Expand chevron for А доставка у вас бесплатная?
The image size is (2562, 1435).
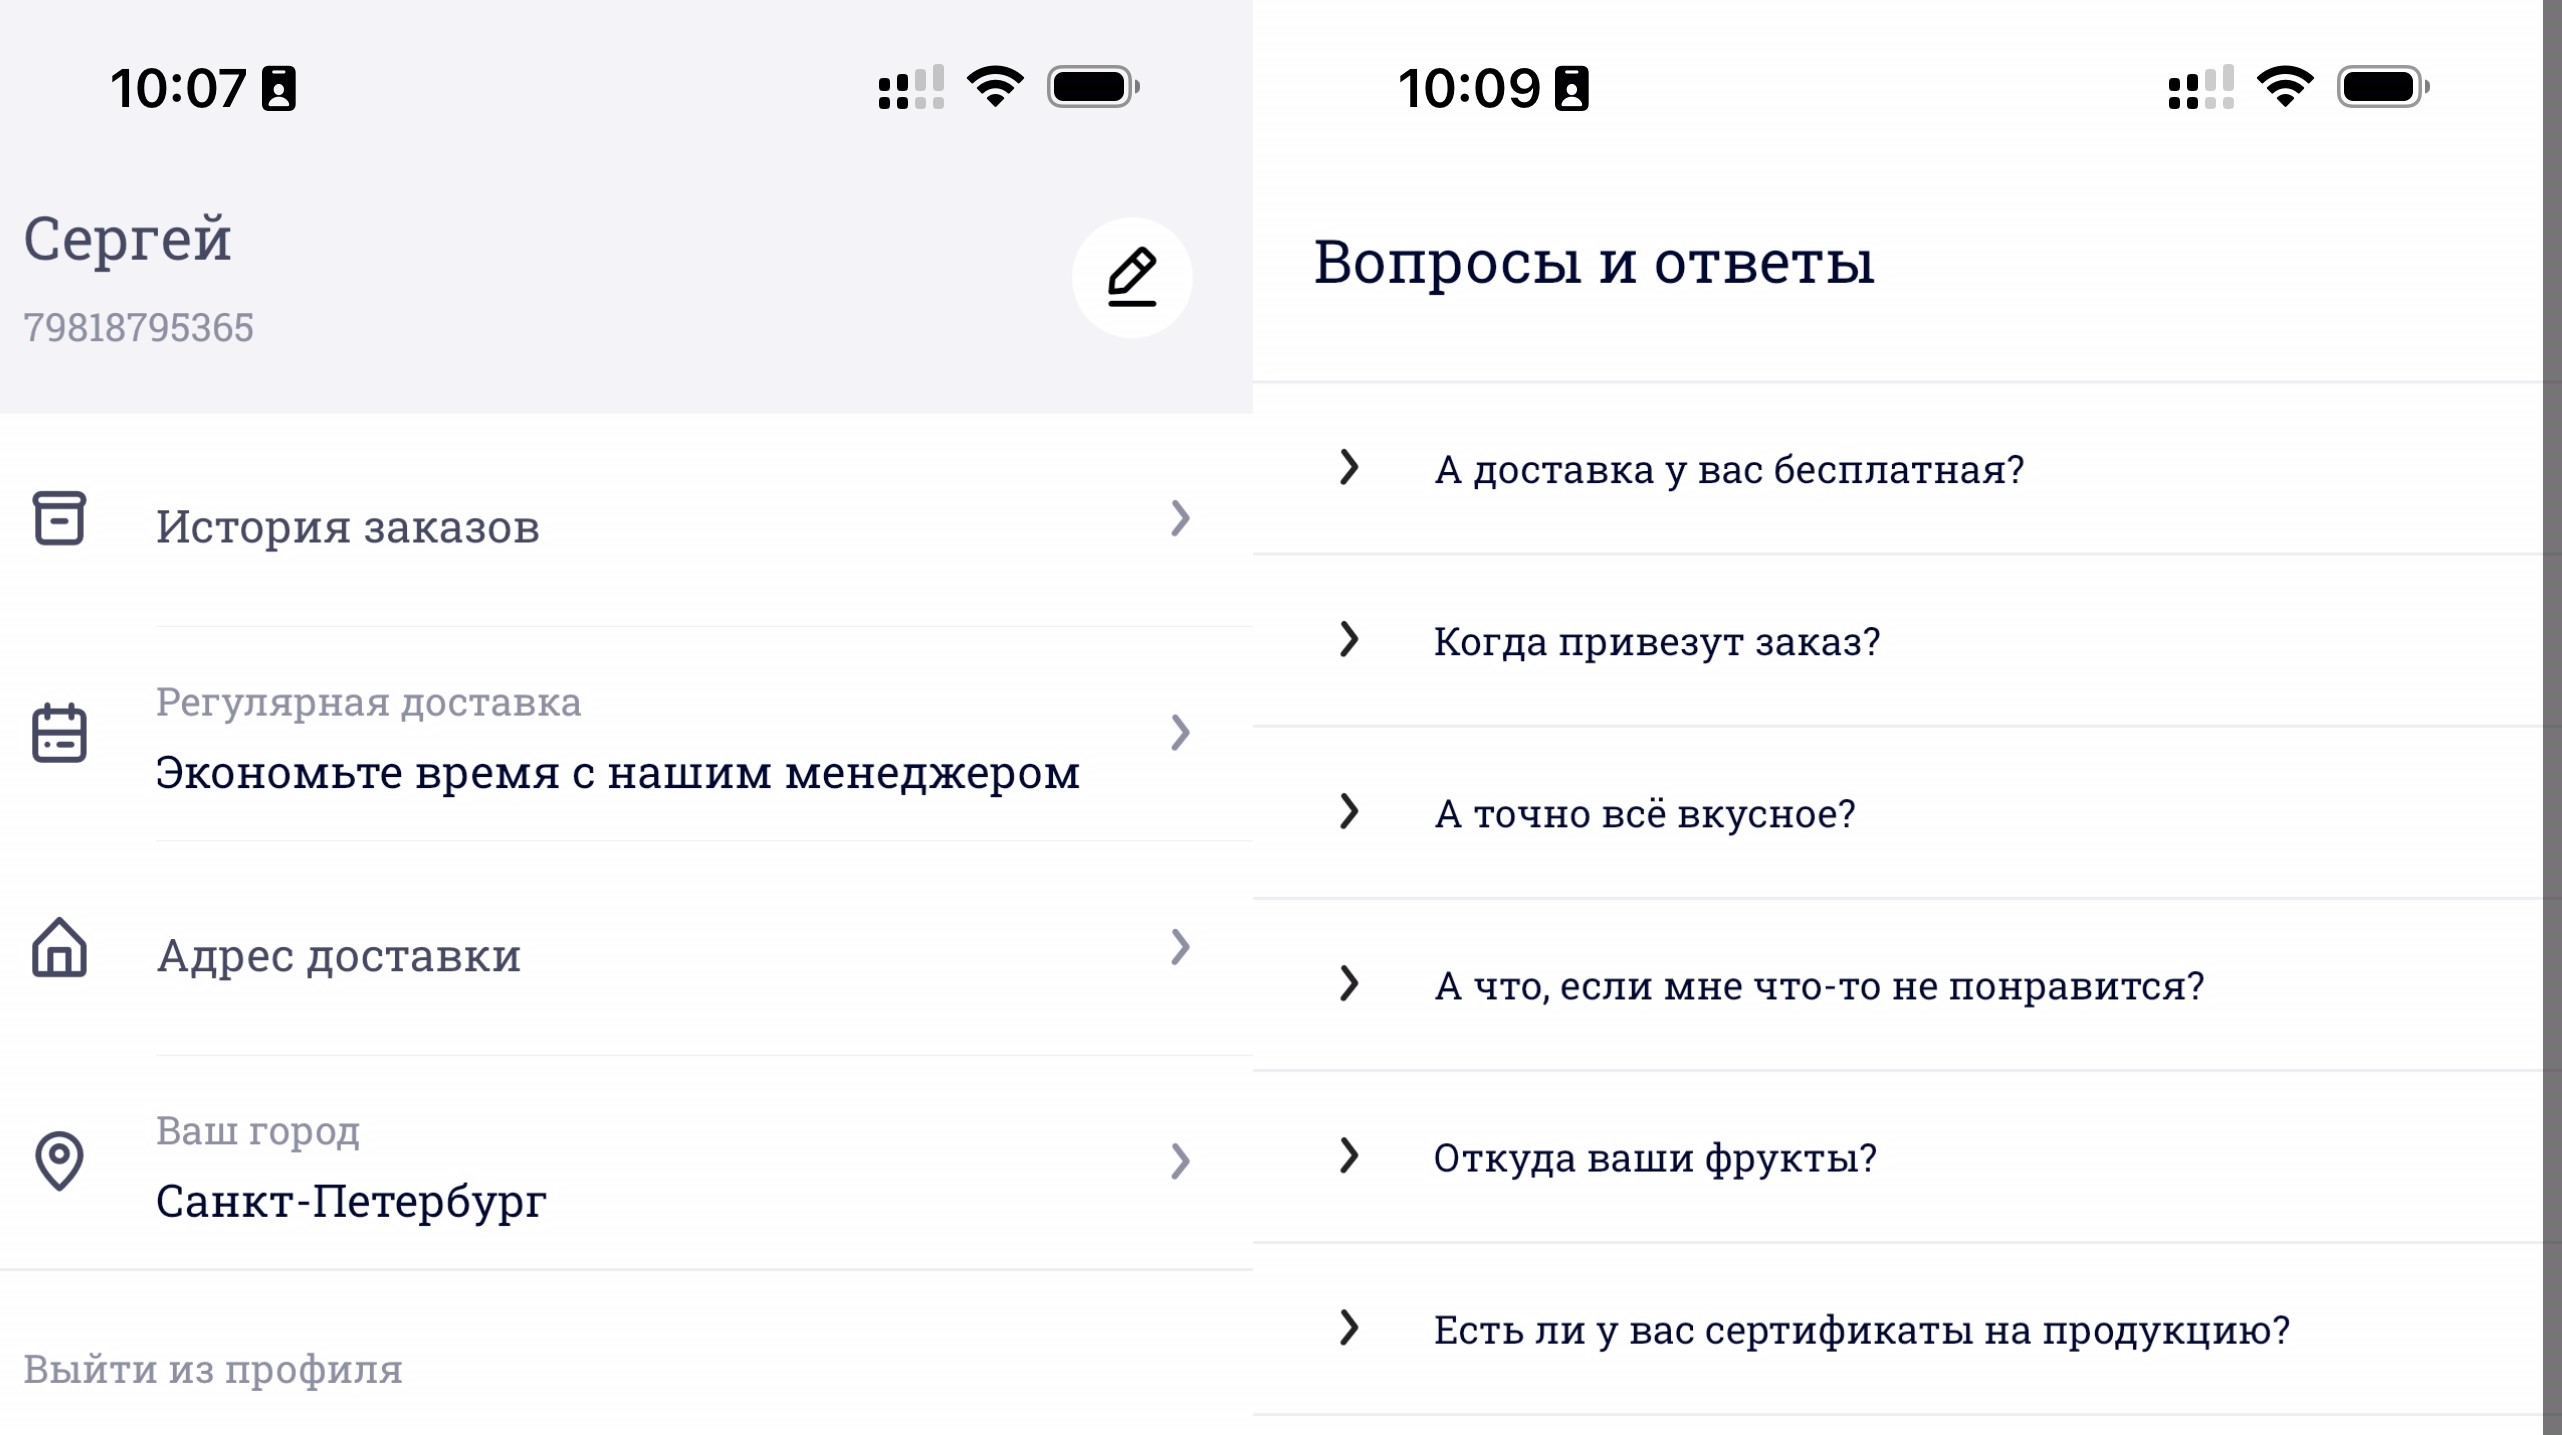pyautogui.click(x=1349, y=467)
